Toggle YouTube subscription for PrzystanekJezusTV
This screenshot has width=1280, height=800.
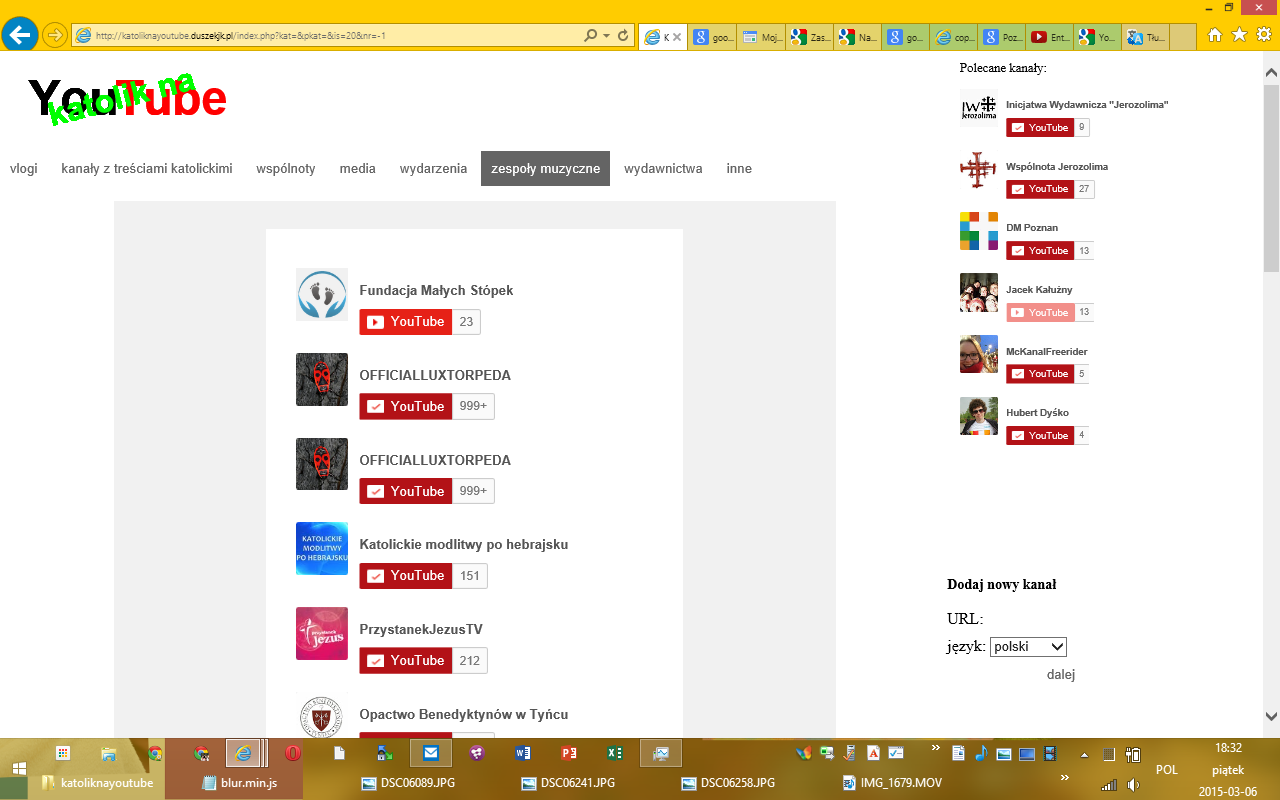[406, 661]
